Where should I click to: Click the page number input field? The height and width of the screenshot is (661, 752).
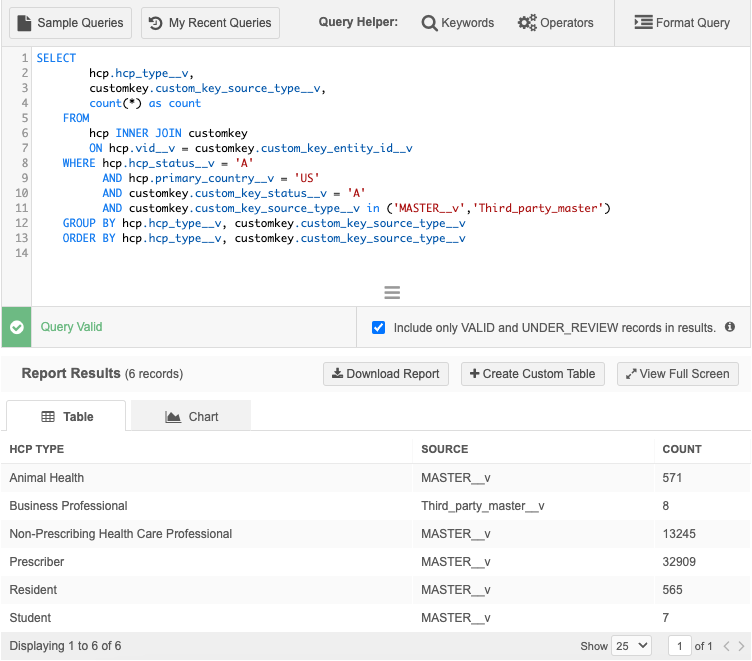680,646
